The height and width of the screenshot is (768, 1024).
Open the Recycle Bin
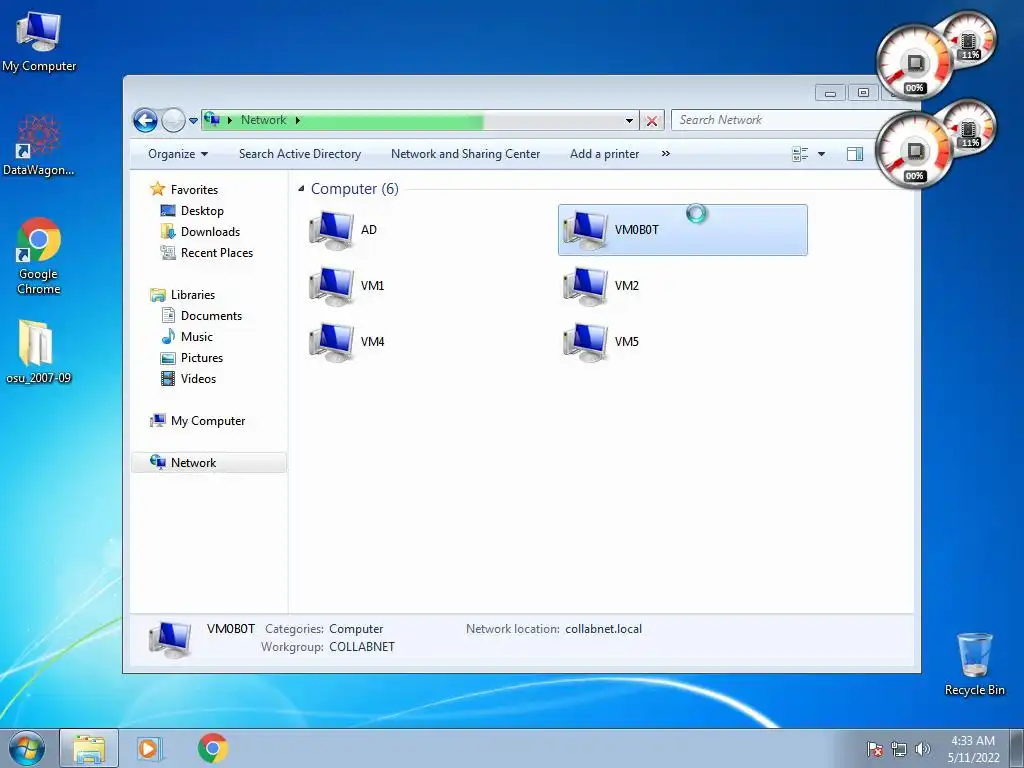point(974,664)
